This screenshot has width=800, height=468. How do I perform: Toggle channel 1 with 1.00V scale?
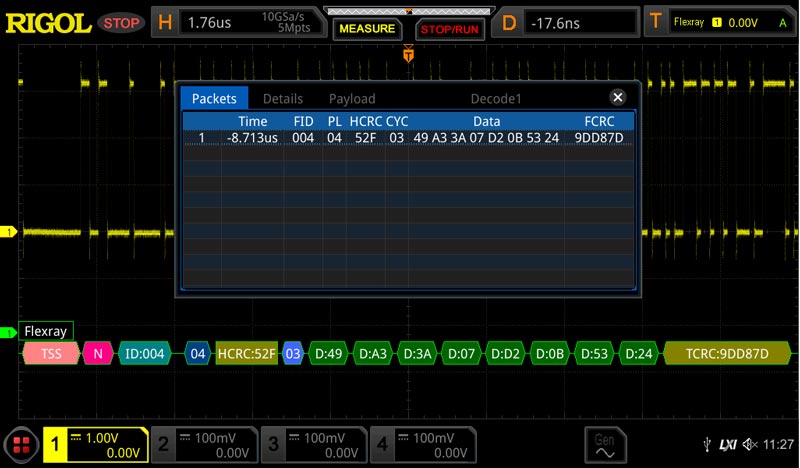pyautogui.click(x=95, y=445)
